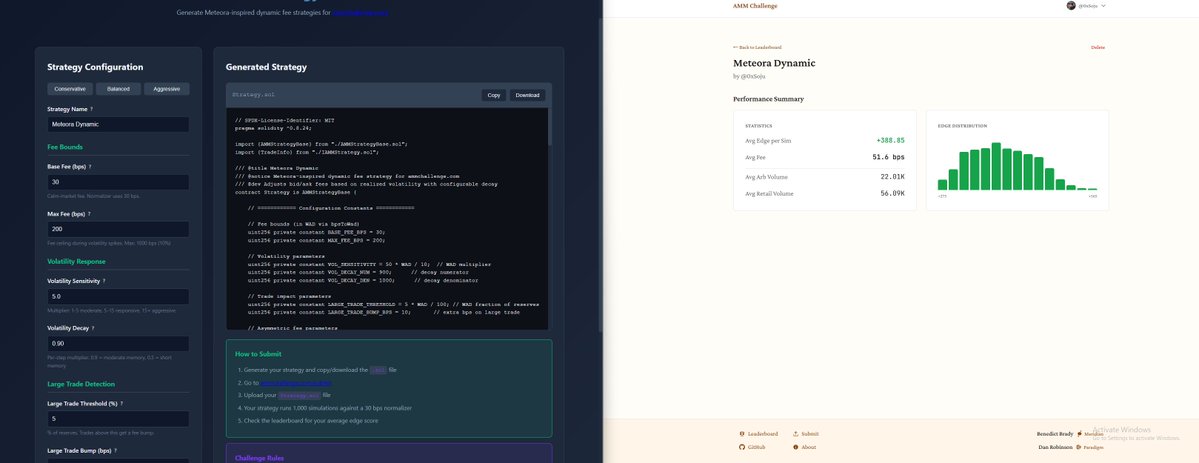The image size is (1199, 463).
Task: Open the Volatility Sensitivity help icon
Action: click(104, 281)
